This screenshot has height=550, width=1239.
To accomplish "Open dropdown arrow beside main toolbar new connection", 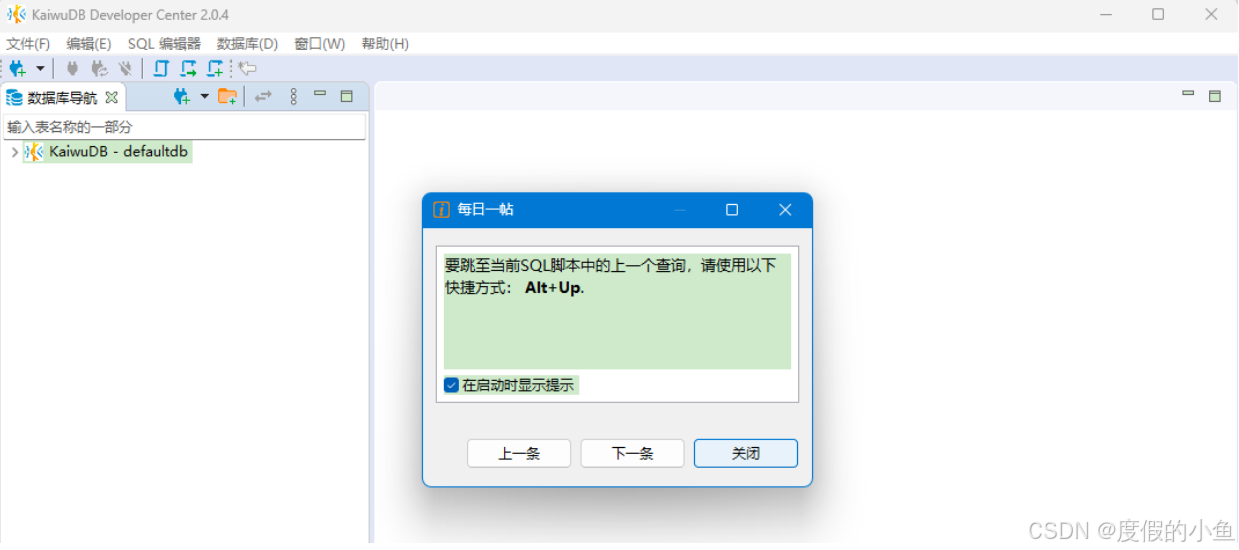I will point(40,68).
